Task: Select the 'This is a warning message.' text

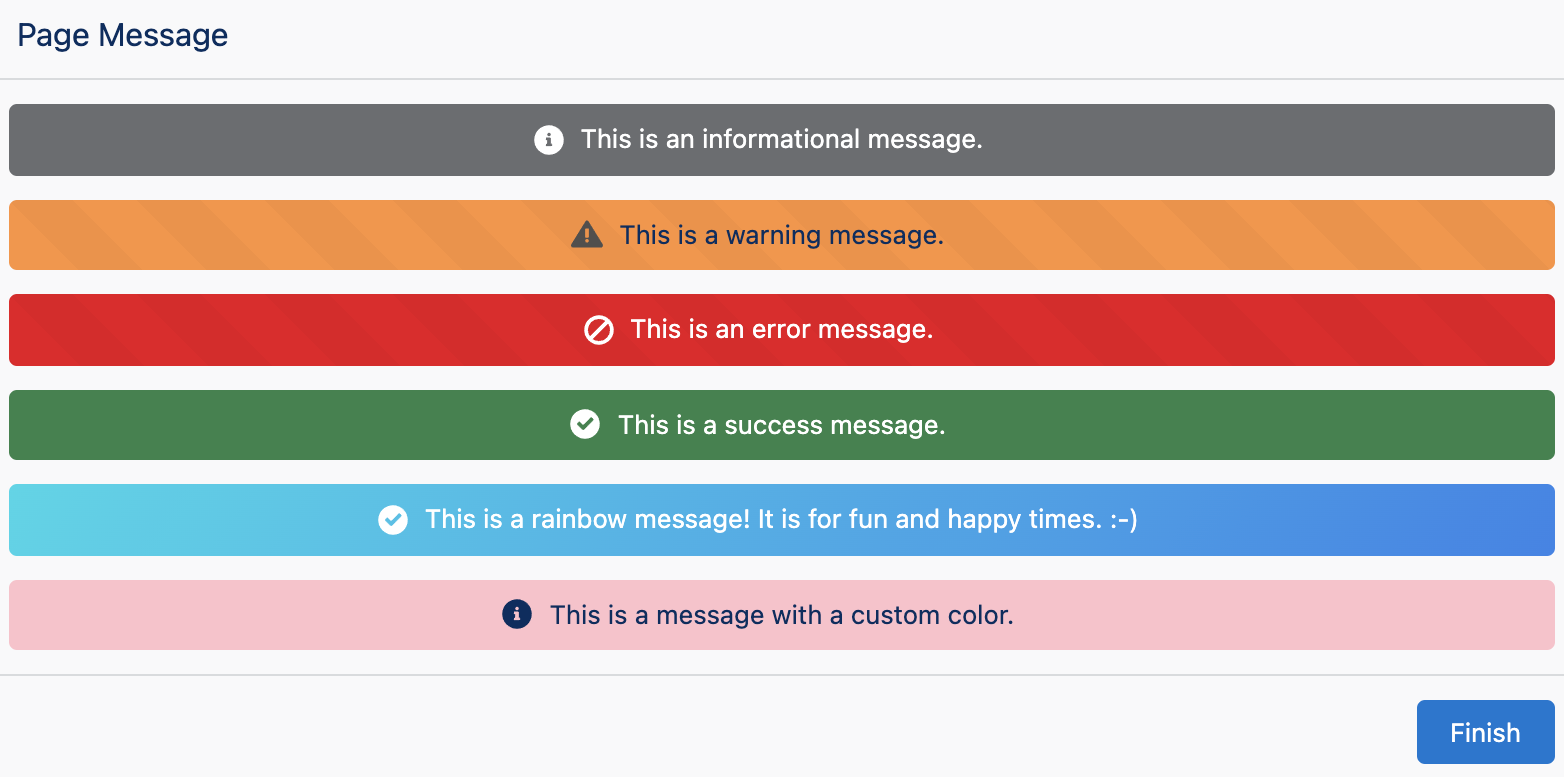Action: click(x=782, y=235)
